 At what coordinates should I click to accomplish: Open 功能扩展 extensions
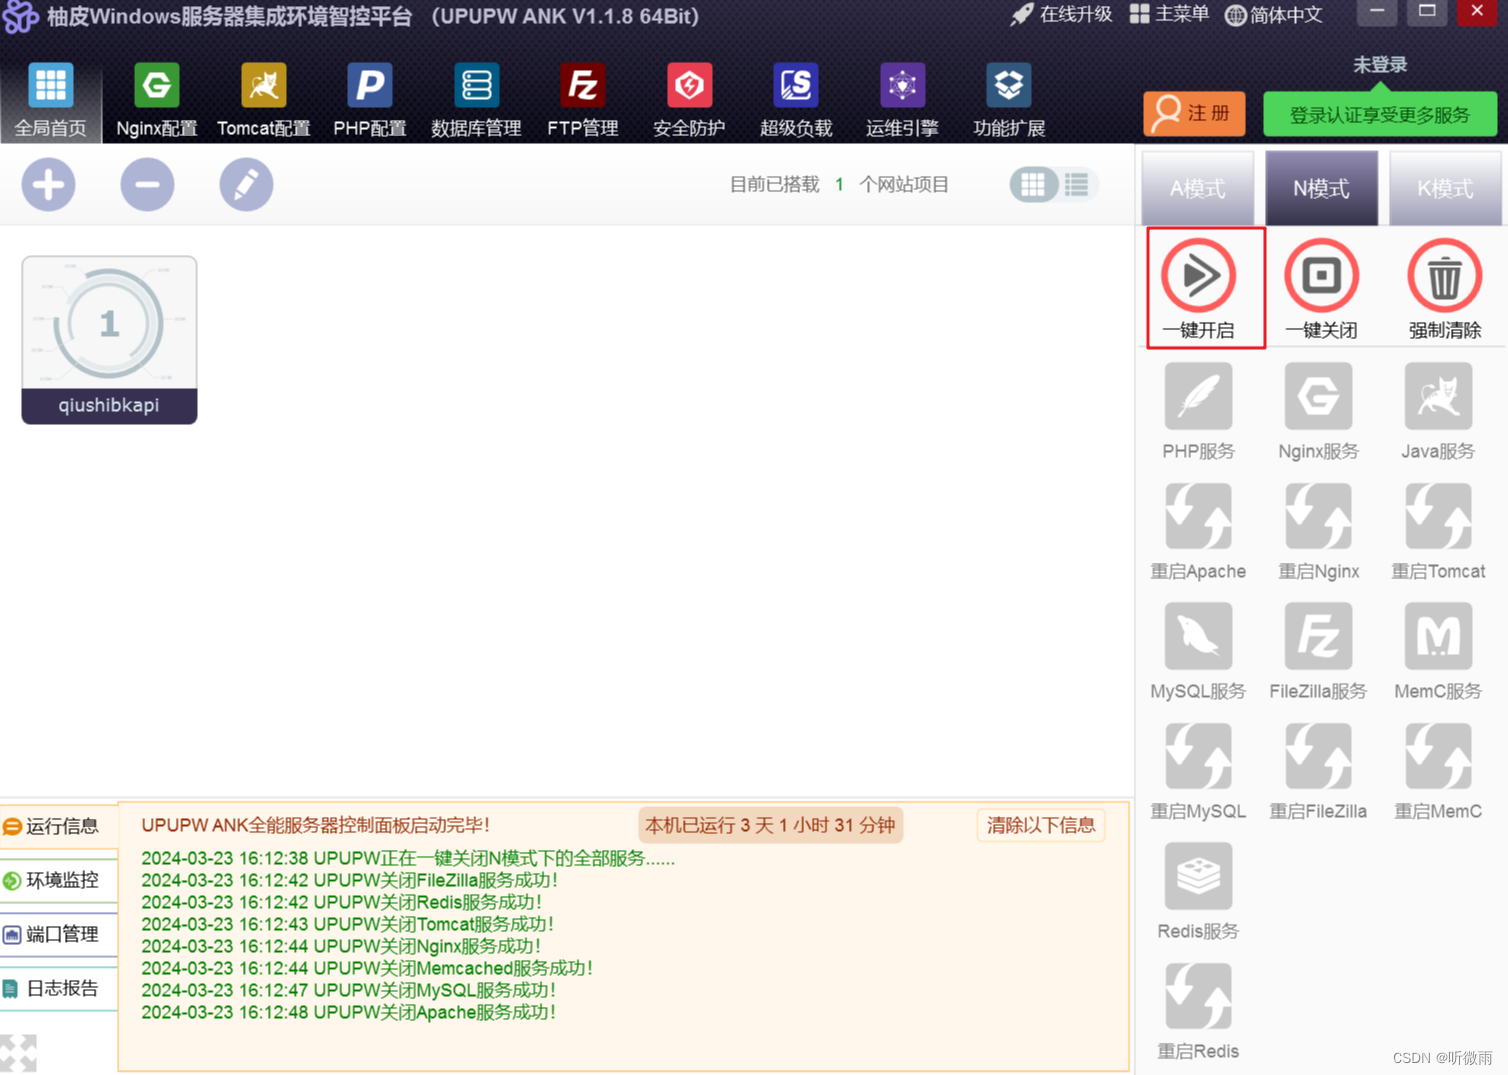coord(1009,100)
